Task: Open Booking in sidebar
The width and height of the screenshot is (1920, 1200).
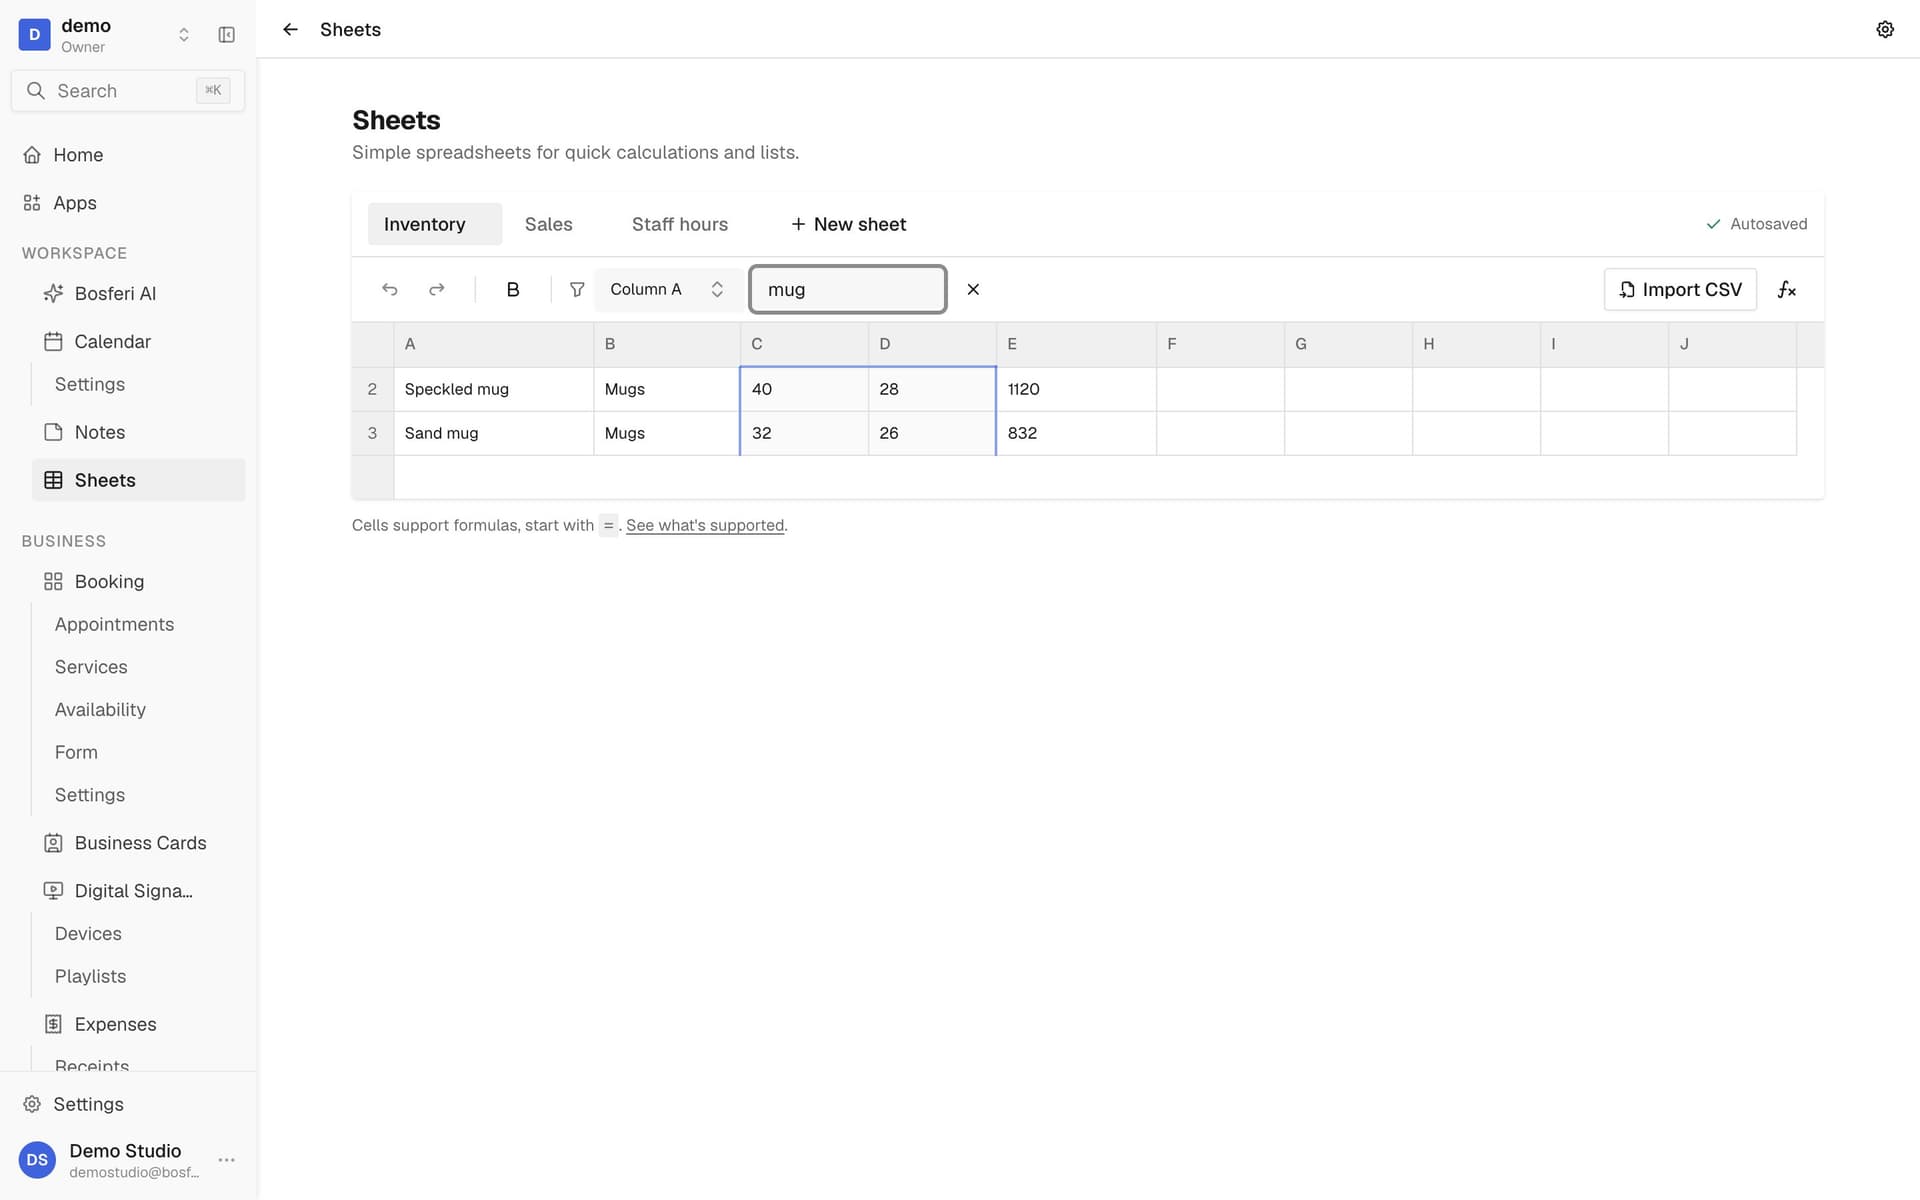Action: point(138,581)
